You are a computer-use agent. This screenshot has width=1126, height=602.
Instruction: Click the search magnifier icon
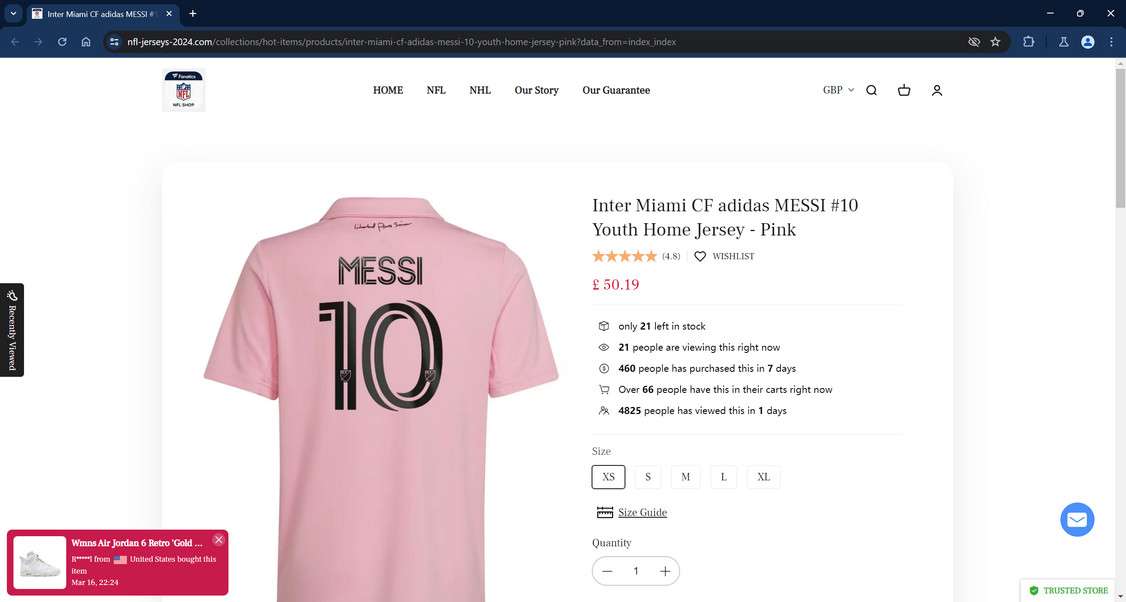pyautogui.click(x=871, y=90)
